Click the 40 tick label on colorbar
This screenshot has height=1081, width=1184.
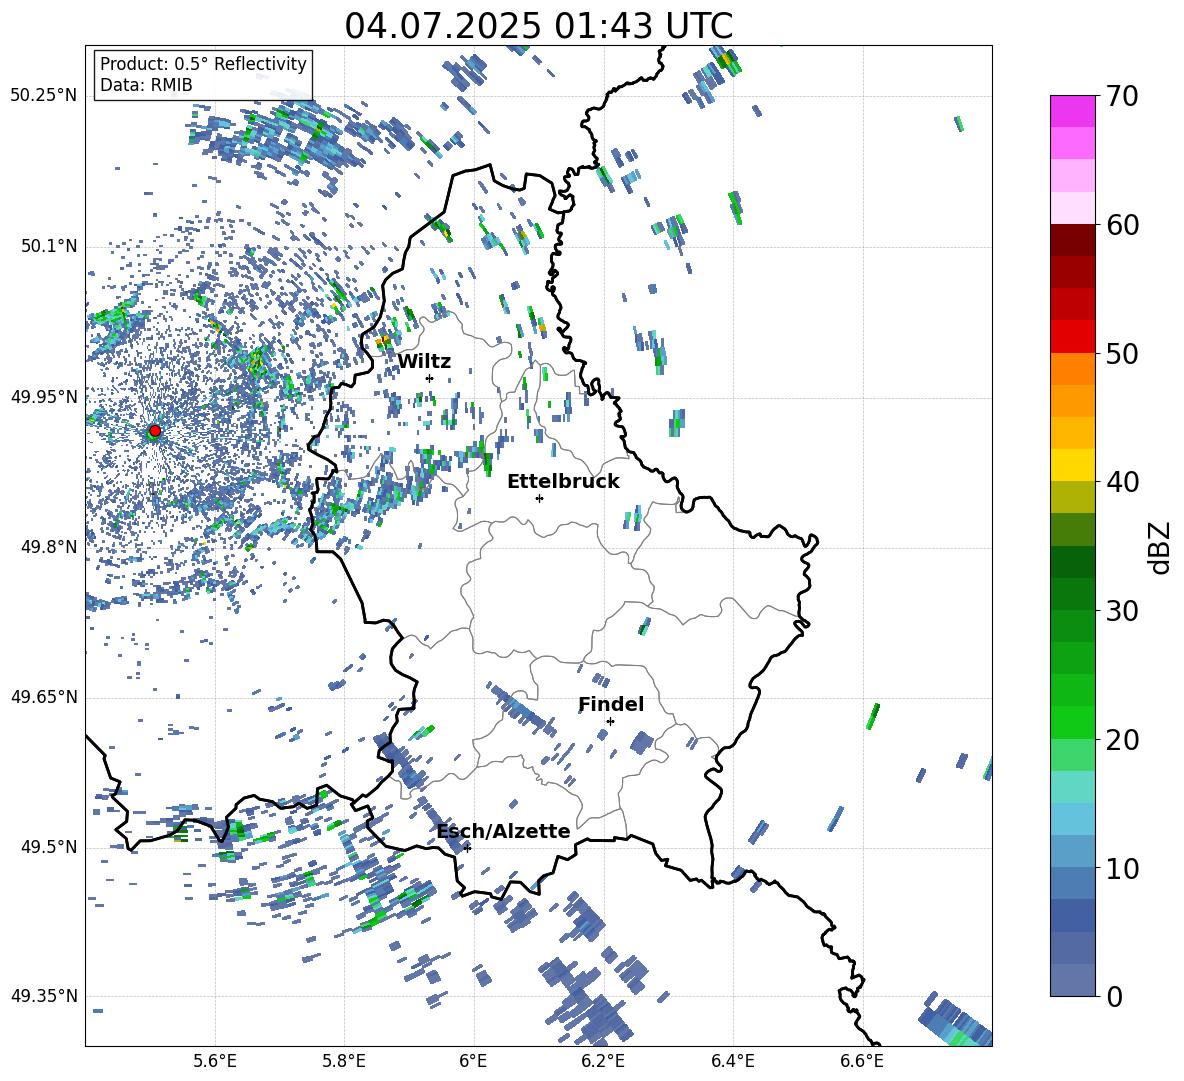(x=1121, y=482)
